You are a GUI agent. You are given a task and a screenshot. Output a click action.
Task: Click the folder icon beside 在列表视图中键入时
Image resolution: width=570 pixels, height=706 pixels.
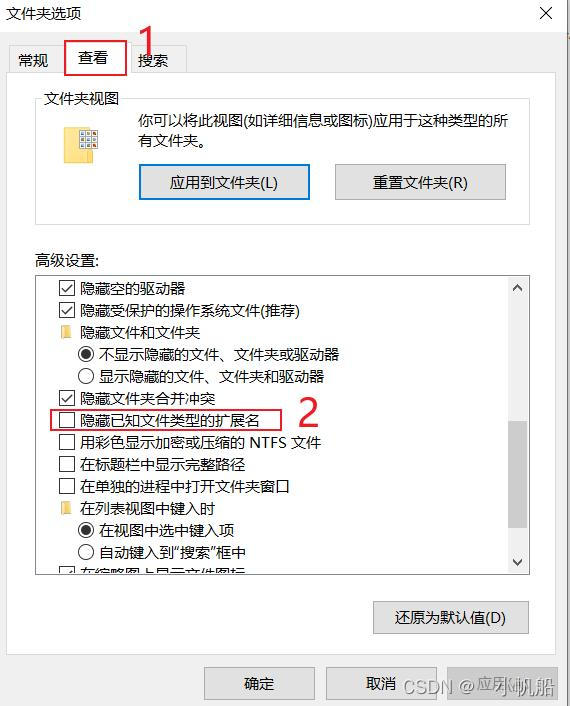(66, 508)
